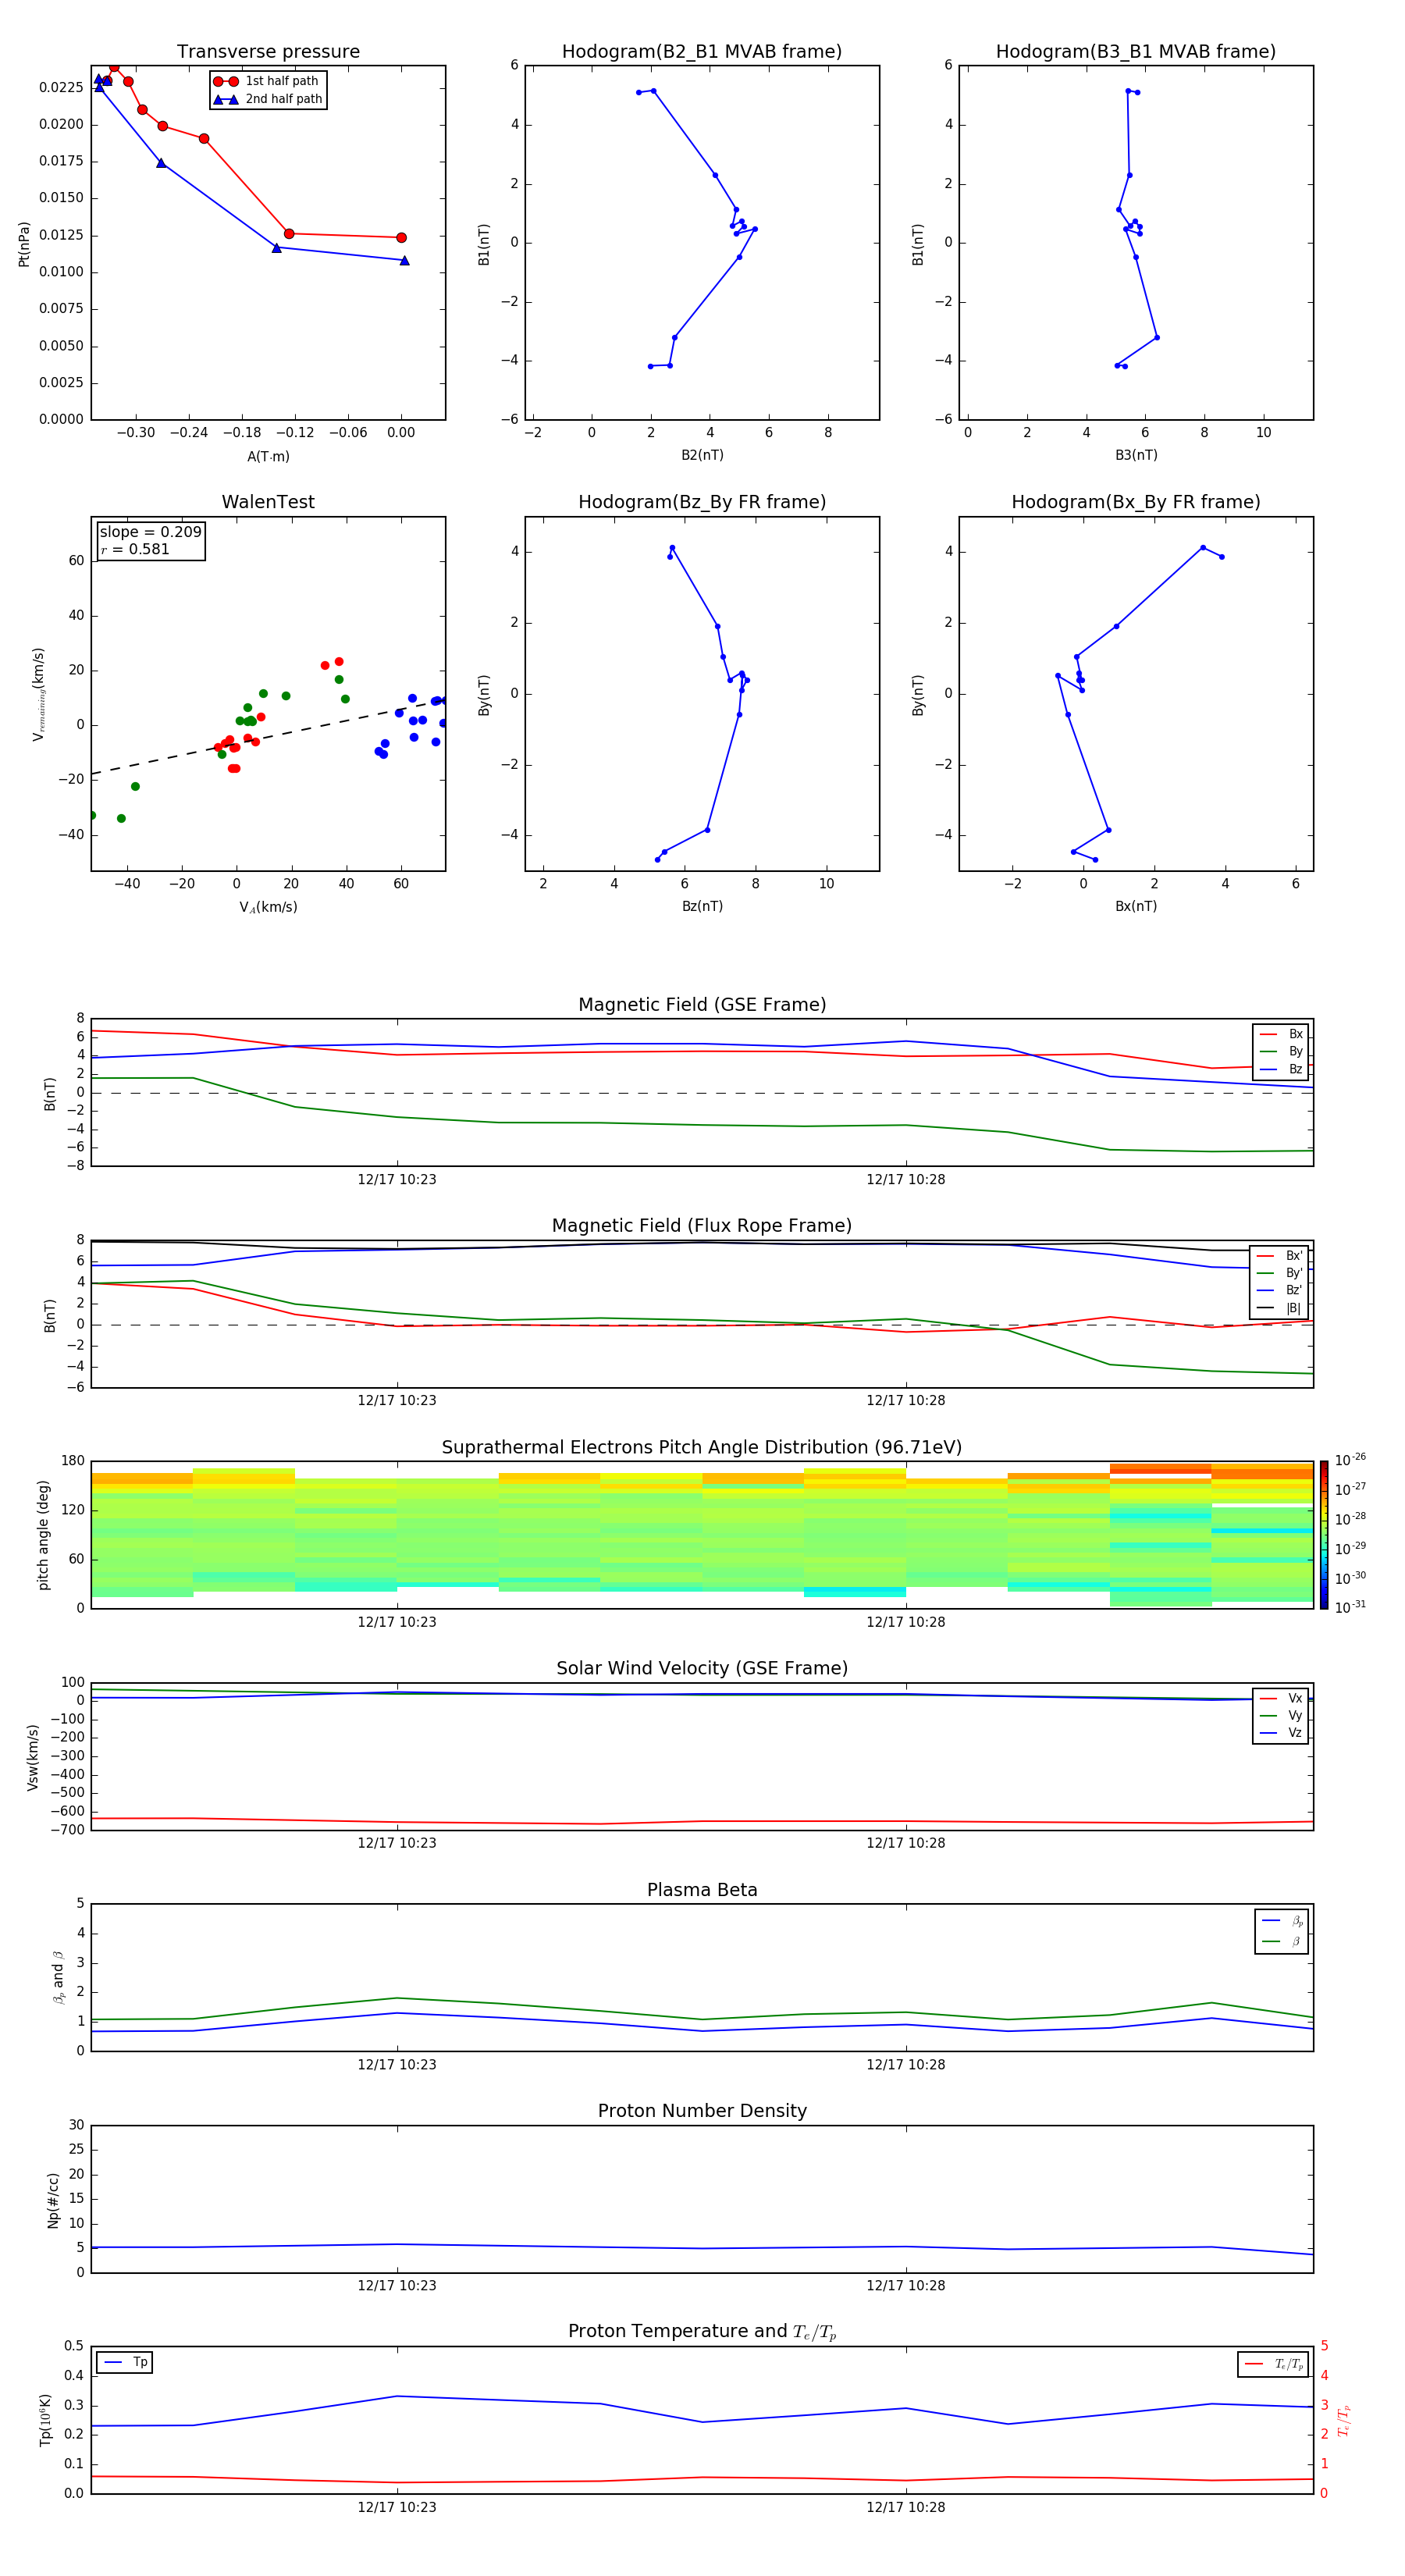The width and height of the screenshot is (1405, 2576).
Task: Click the '−700' tick on solar wind axis
Action: [67, 1830]
